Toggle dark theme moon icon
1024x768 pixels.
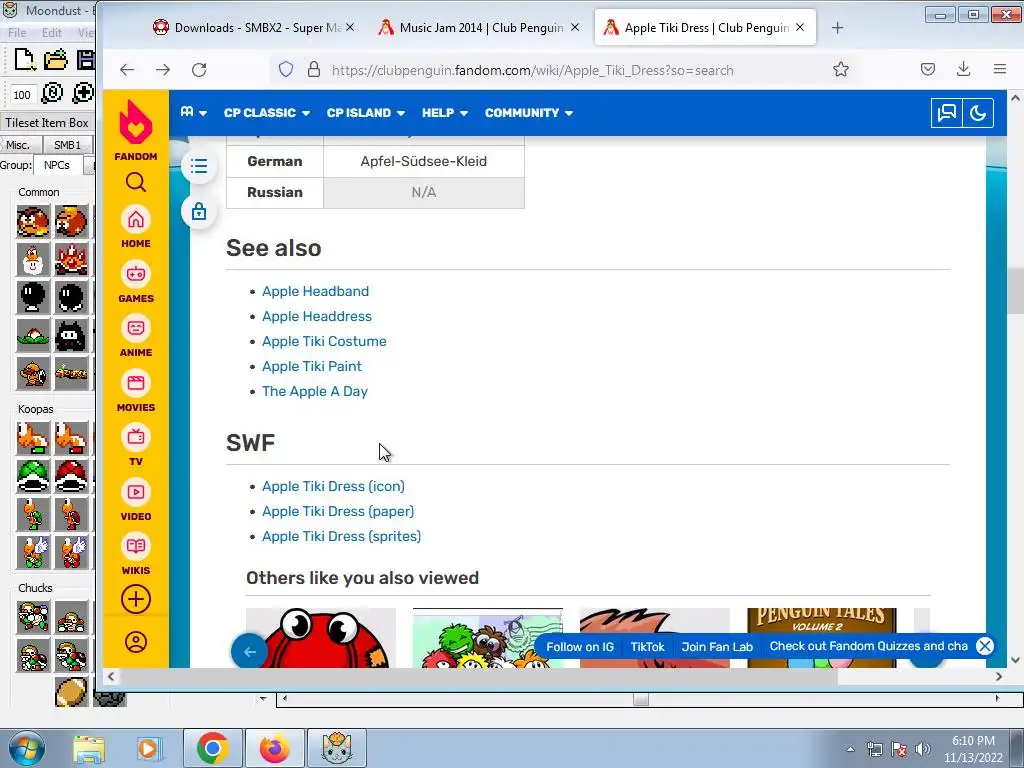coord(978,113)
